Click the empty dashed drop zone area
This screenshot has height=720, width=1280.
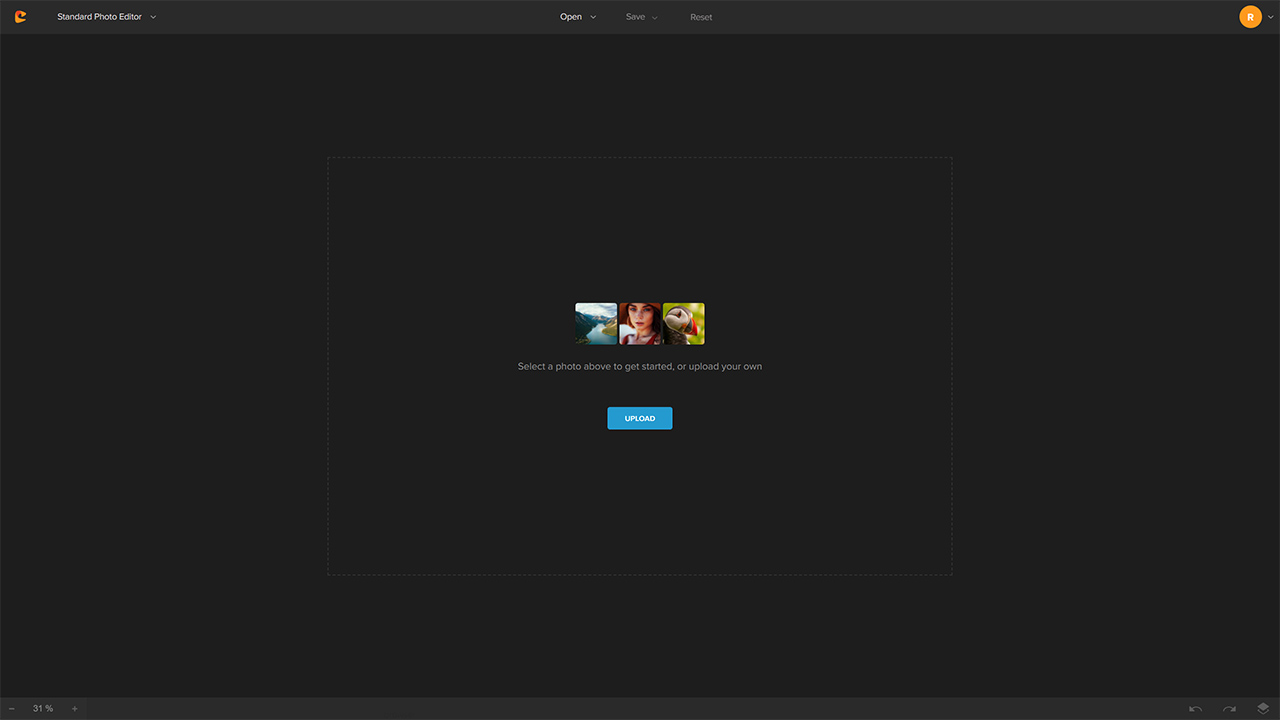(x=640, y=500)
